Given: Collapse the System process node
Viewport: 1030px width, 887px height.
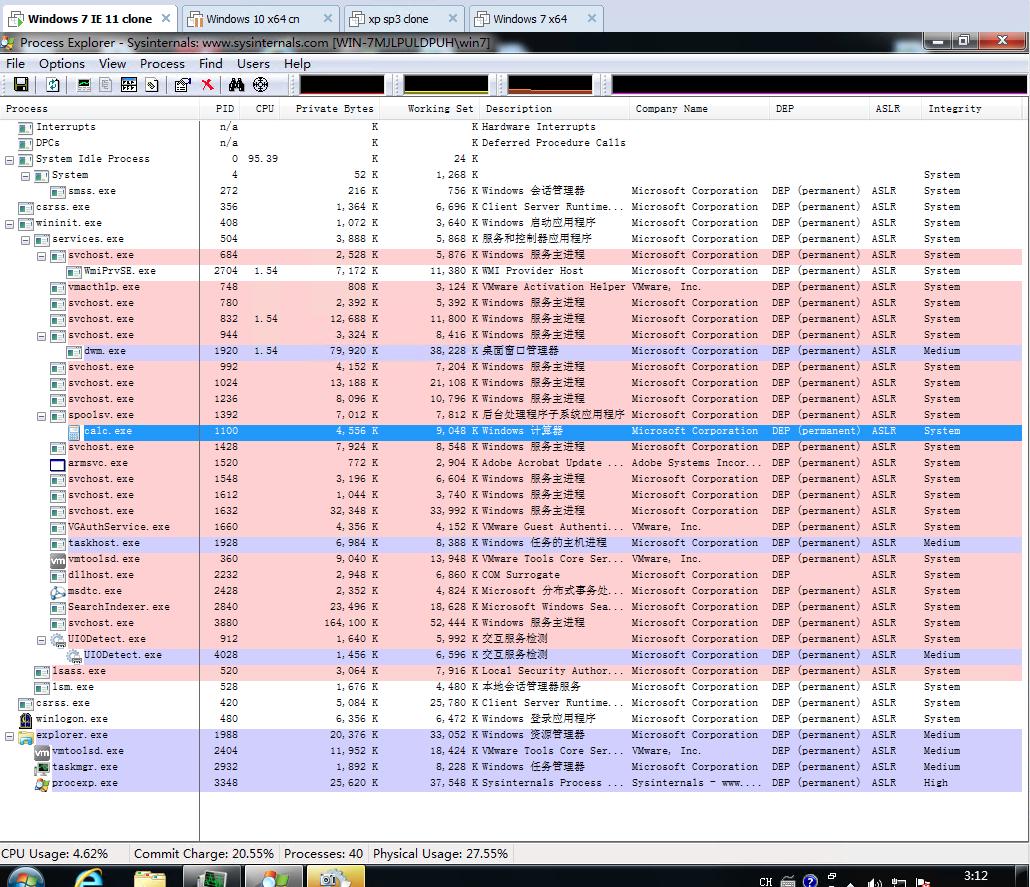Looking at the screenshot, I should 25,176.
